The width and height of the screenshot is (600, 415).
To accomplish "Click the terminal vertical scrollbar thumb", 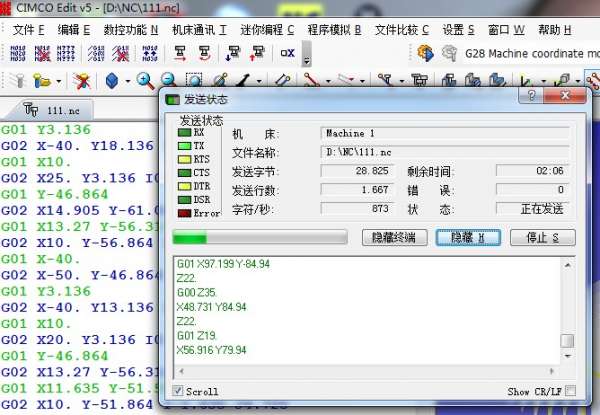I will pos(567,340).
